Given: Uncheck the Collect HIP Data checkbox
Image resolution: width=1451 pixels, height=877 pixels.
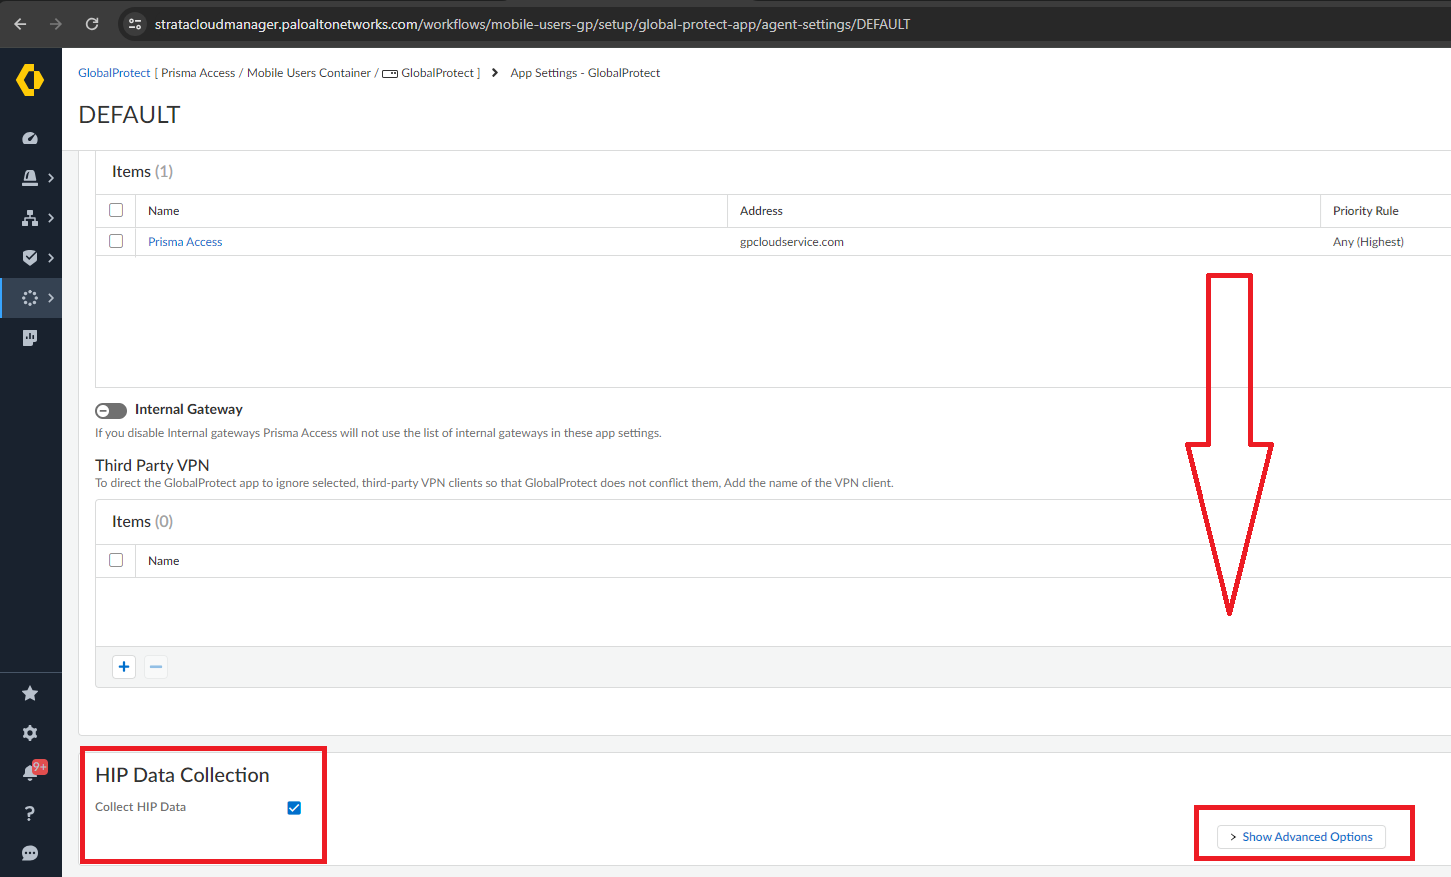Looking at the screenshot, I should (x=294, y=808).
